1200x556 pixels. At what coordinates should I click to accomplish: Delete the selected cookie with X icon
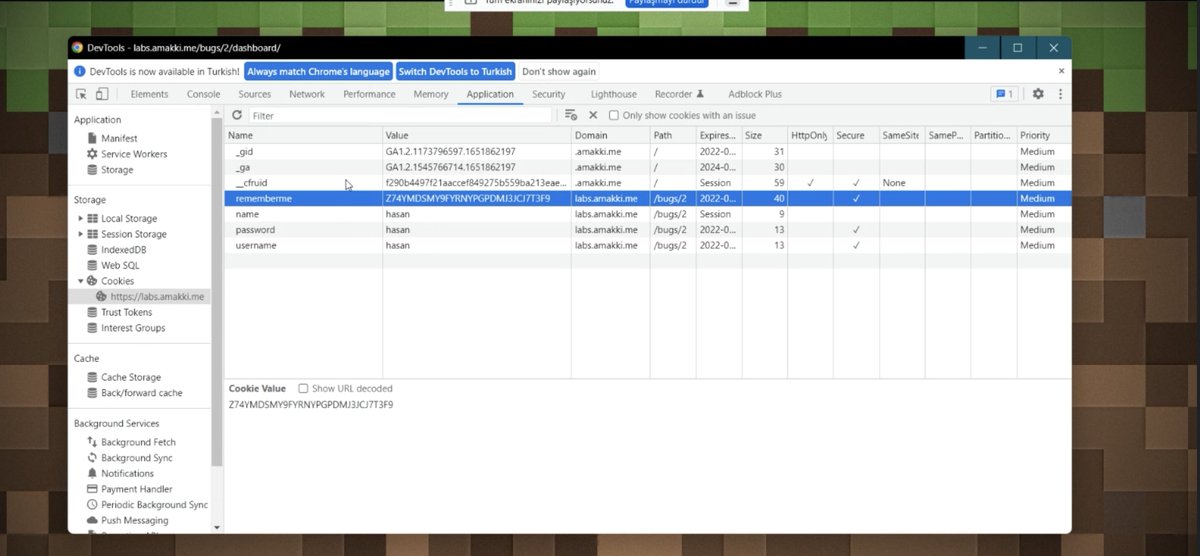pyautogui.click(x=593, y=115)
